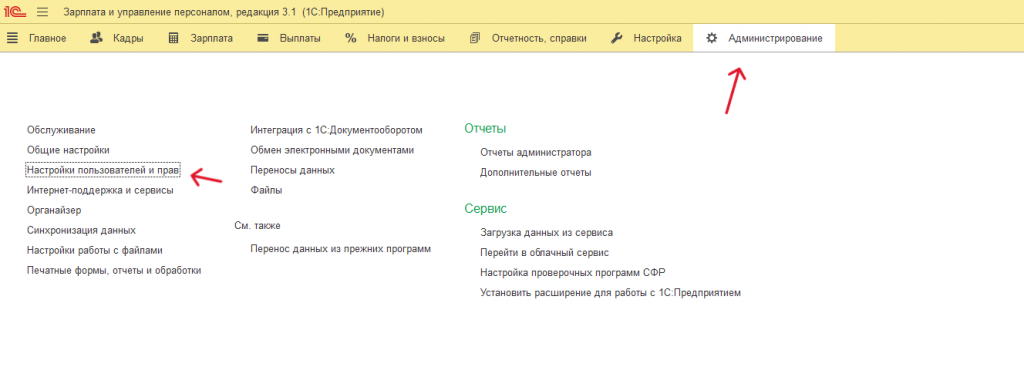
Task: Click Установить расширение для работы с 1С:Предприятием
Action: (x=611, y=293)
